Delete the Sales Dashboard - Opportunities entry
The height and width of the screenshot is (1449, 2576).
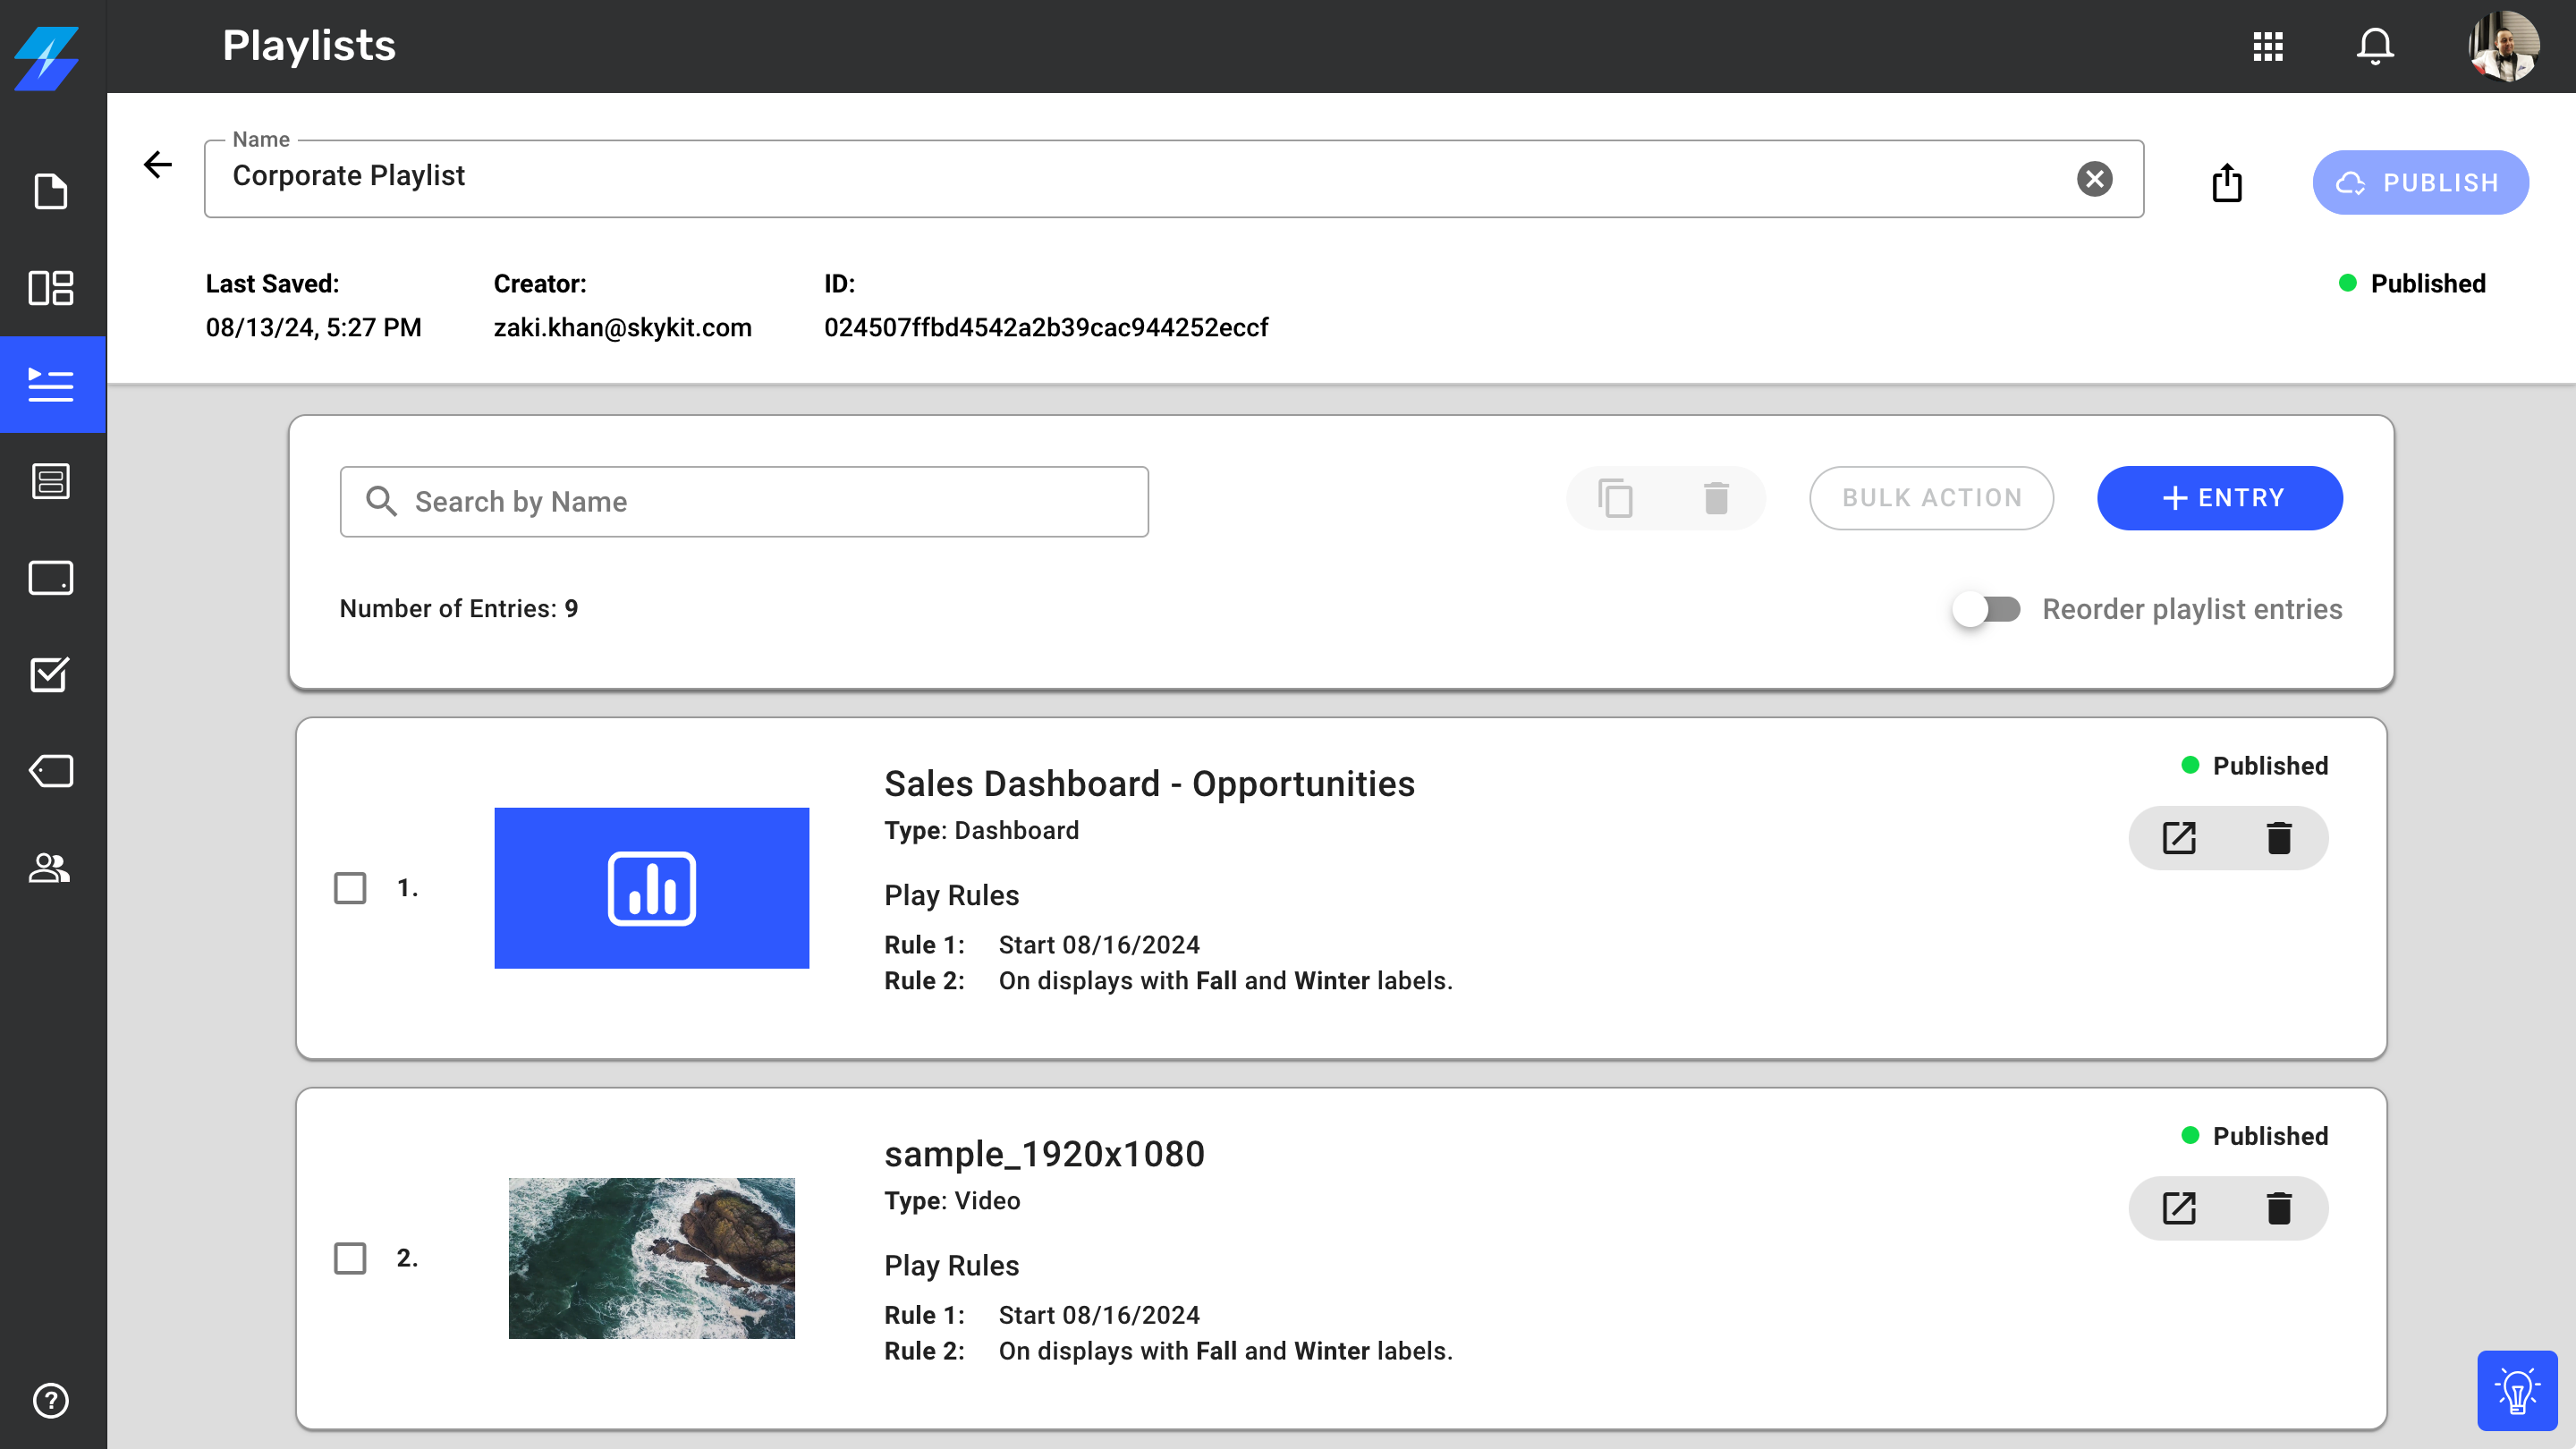tap(2279, 838)
